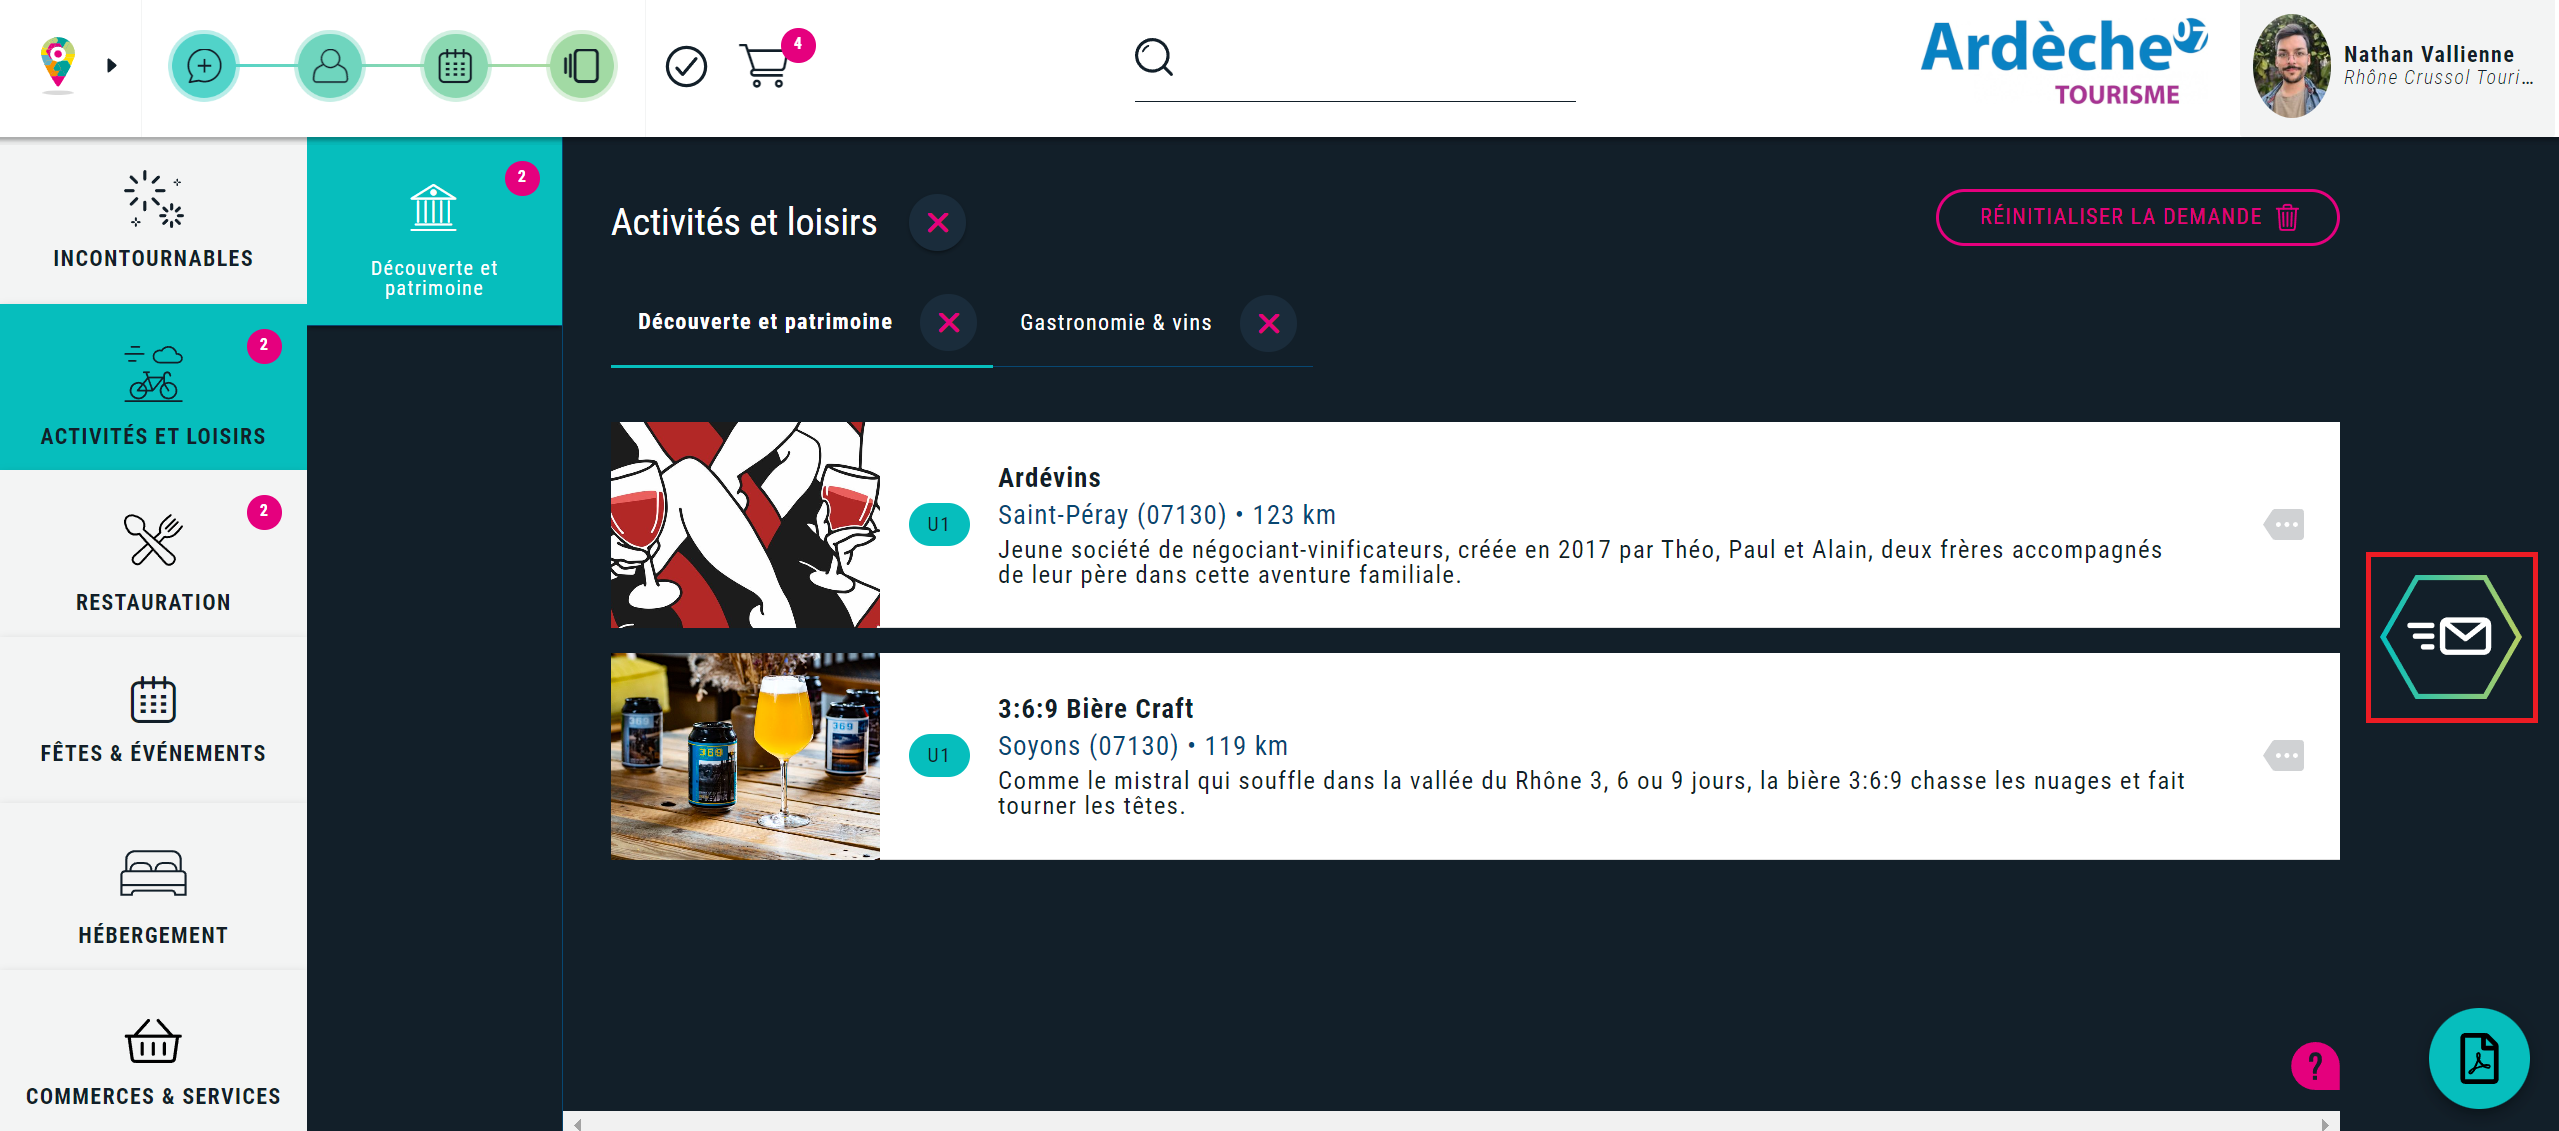This screenshot has height=1131, width=2559.
Task: Open the brochure step icon in header
Action: click(581, 66)
